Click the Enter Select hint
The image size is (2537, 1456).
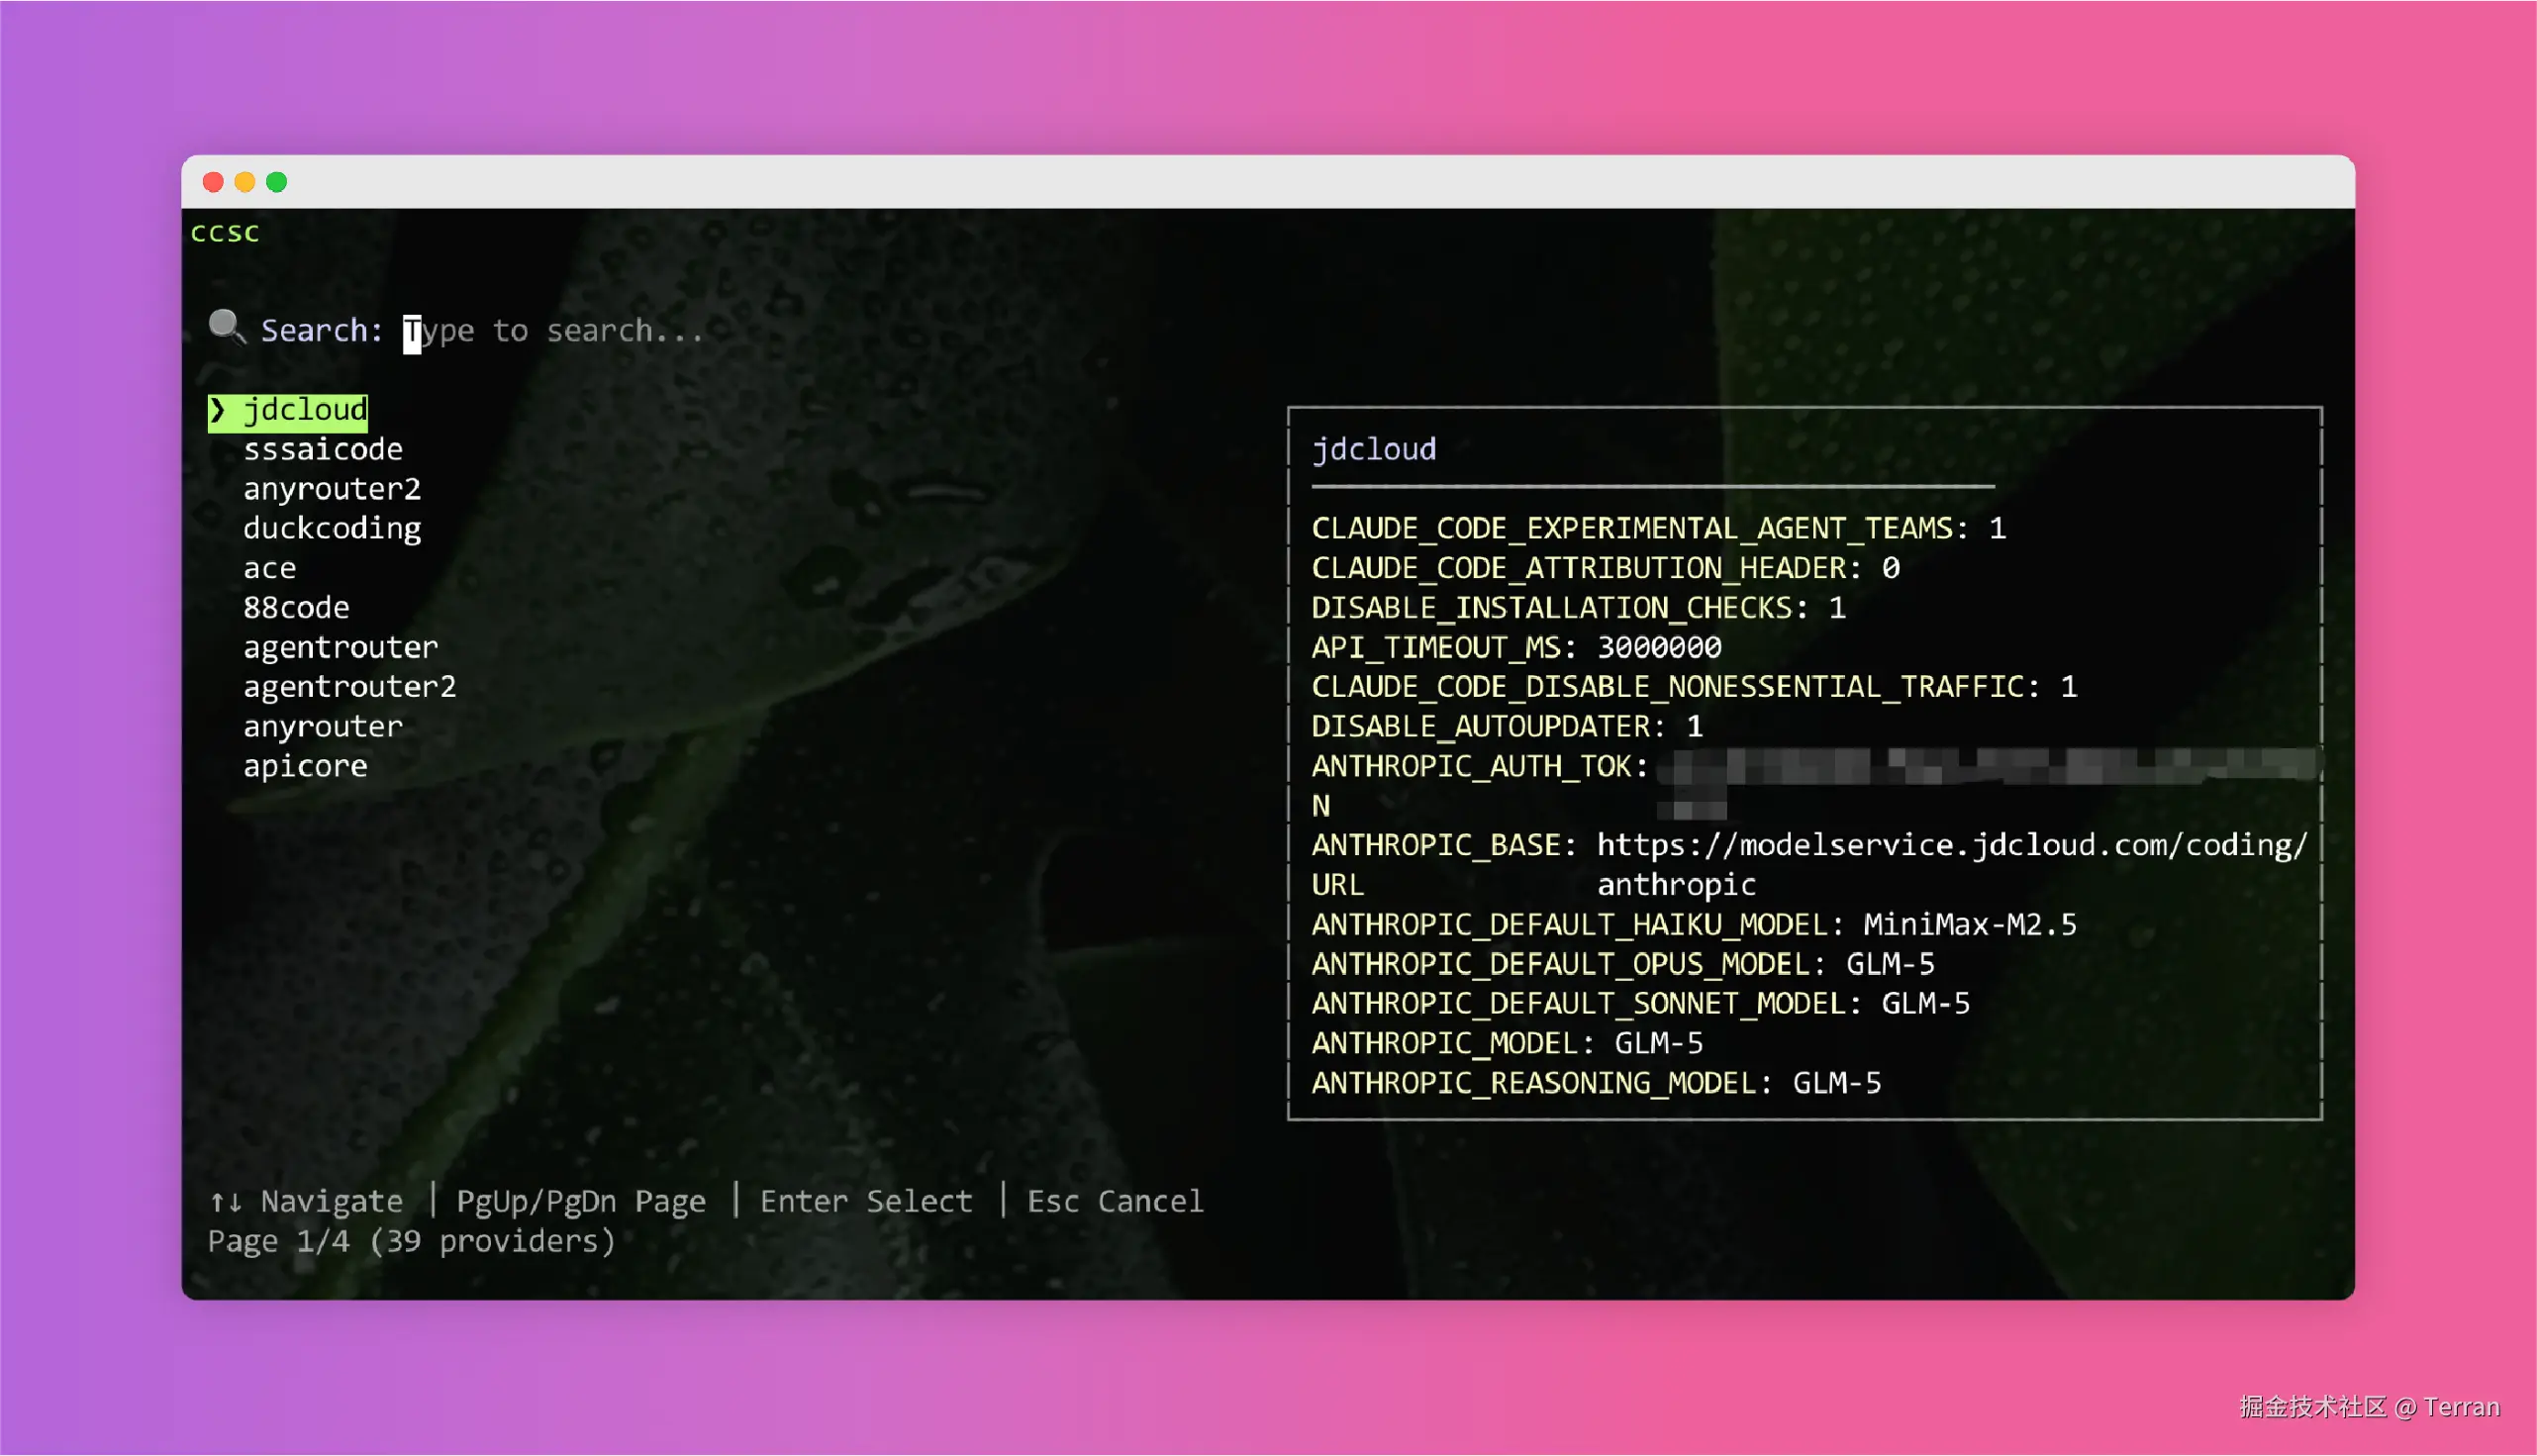click(866, 1201)
